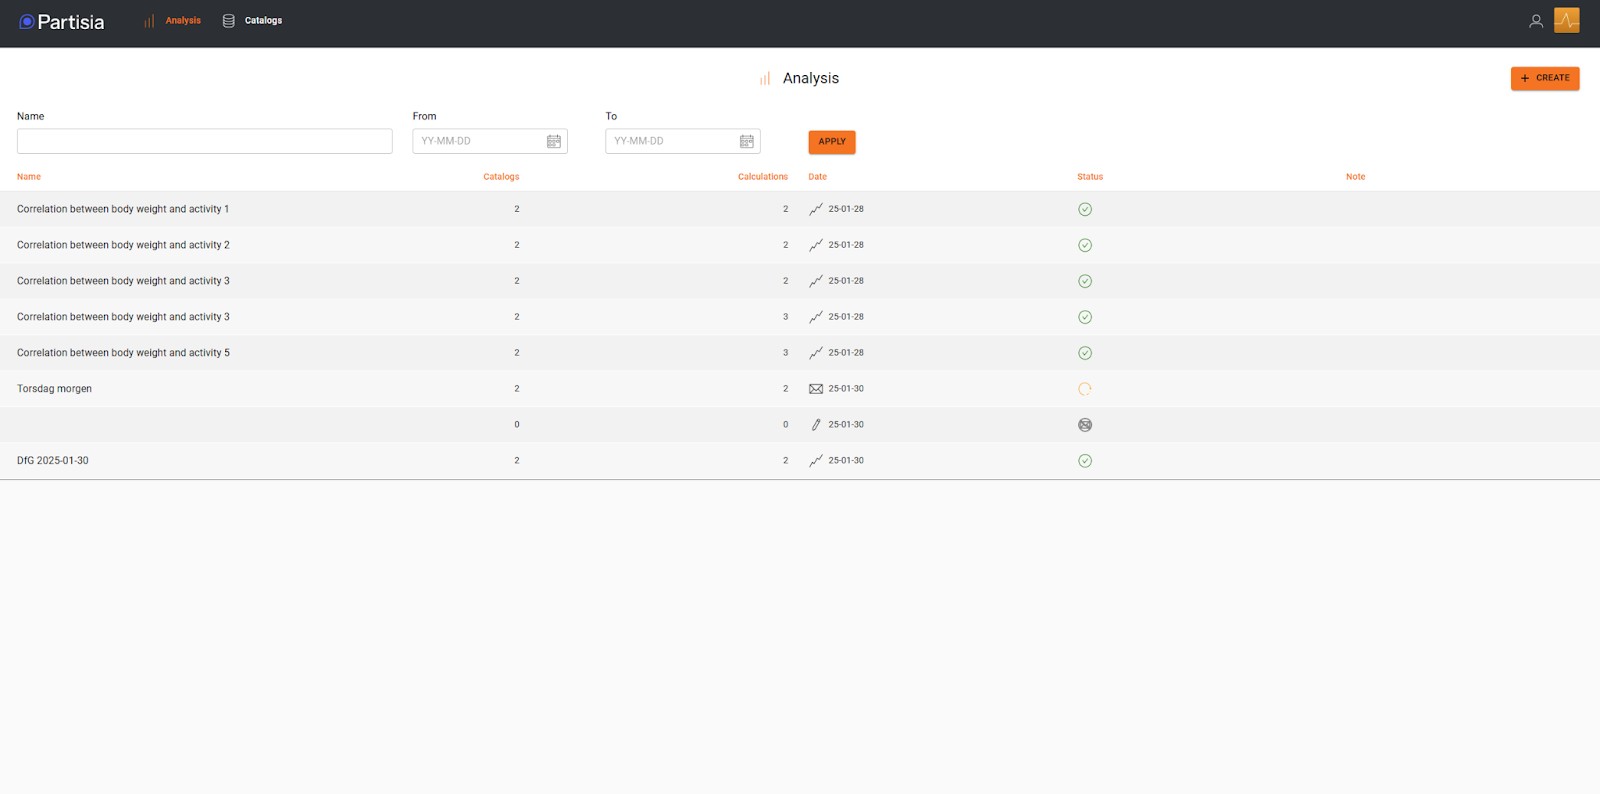Click completed status check for activity 5
Image resolution: width=1600 pixels, height=794 pixels.
(x=1085, y=353)
